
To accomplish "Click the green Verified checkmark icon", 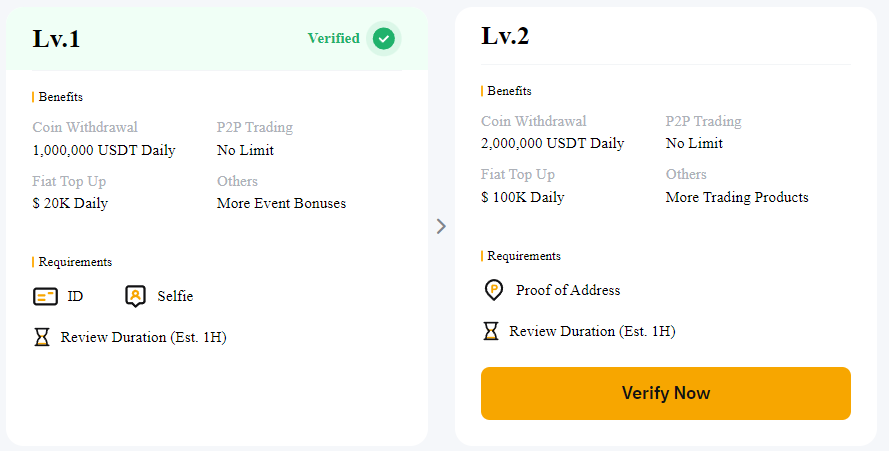I will point(384,39).
